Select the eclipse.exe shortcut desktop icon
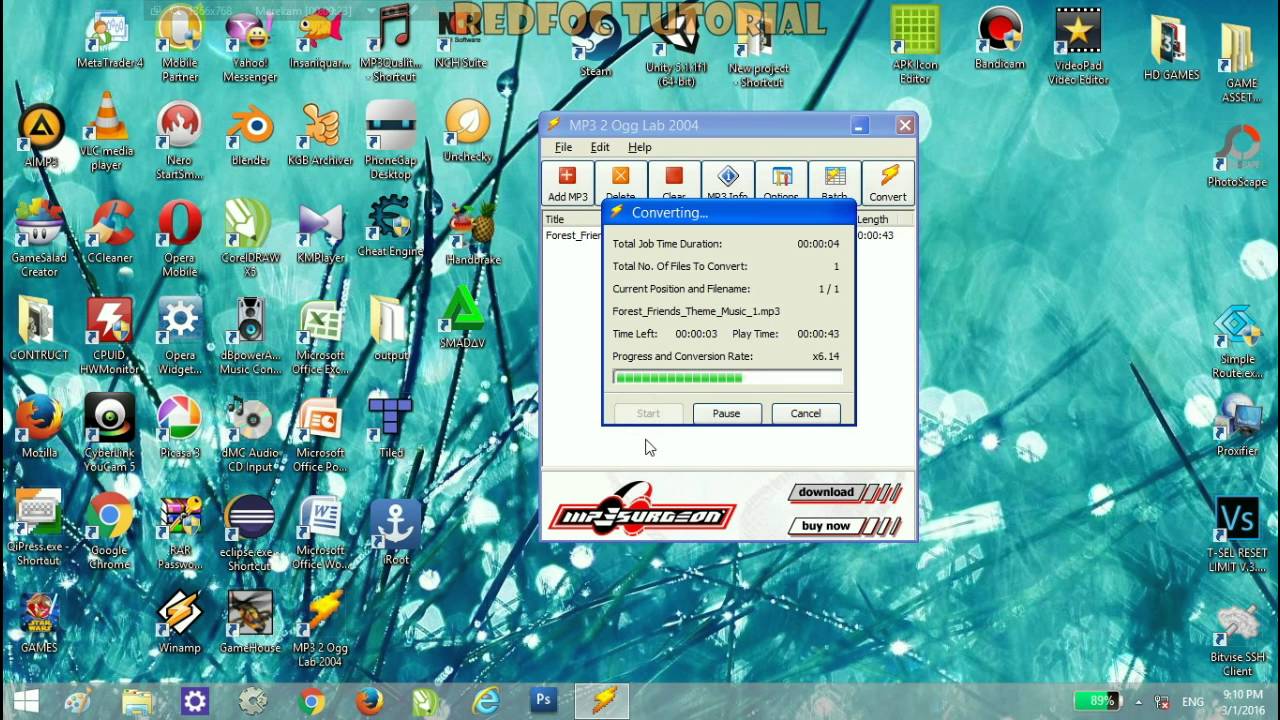Screen dimensions: 1280x720 pos(250,534)
